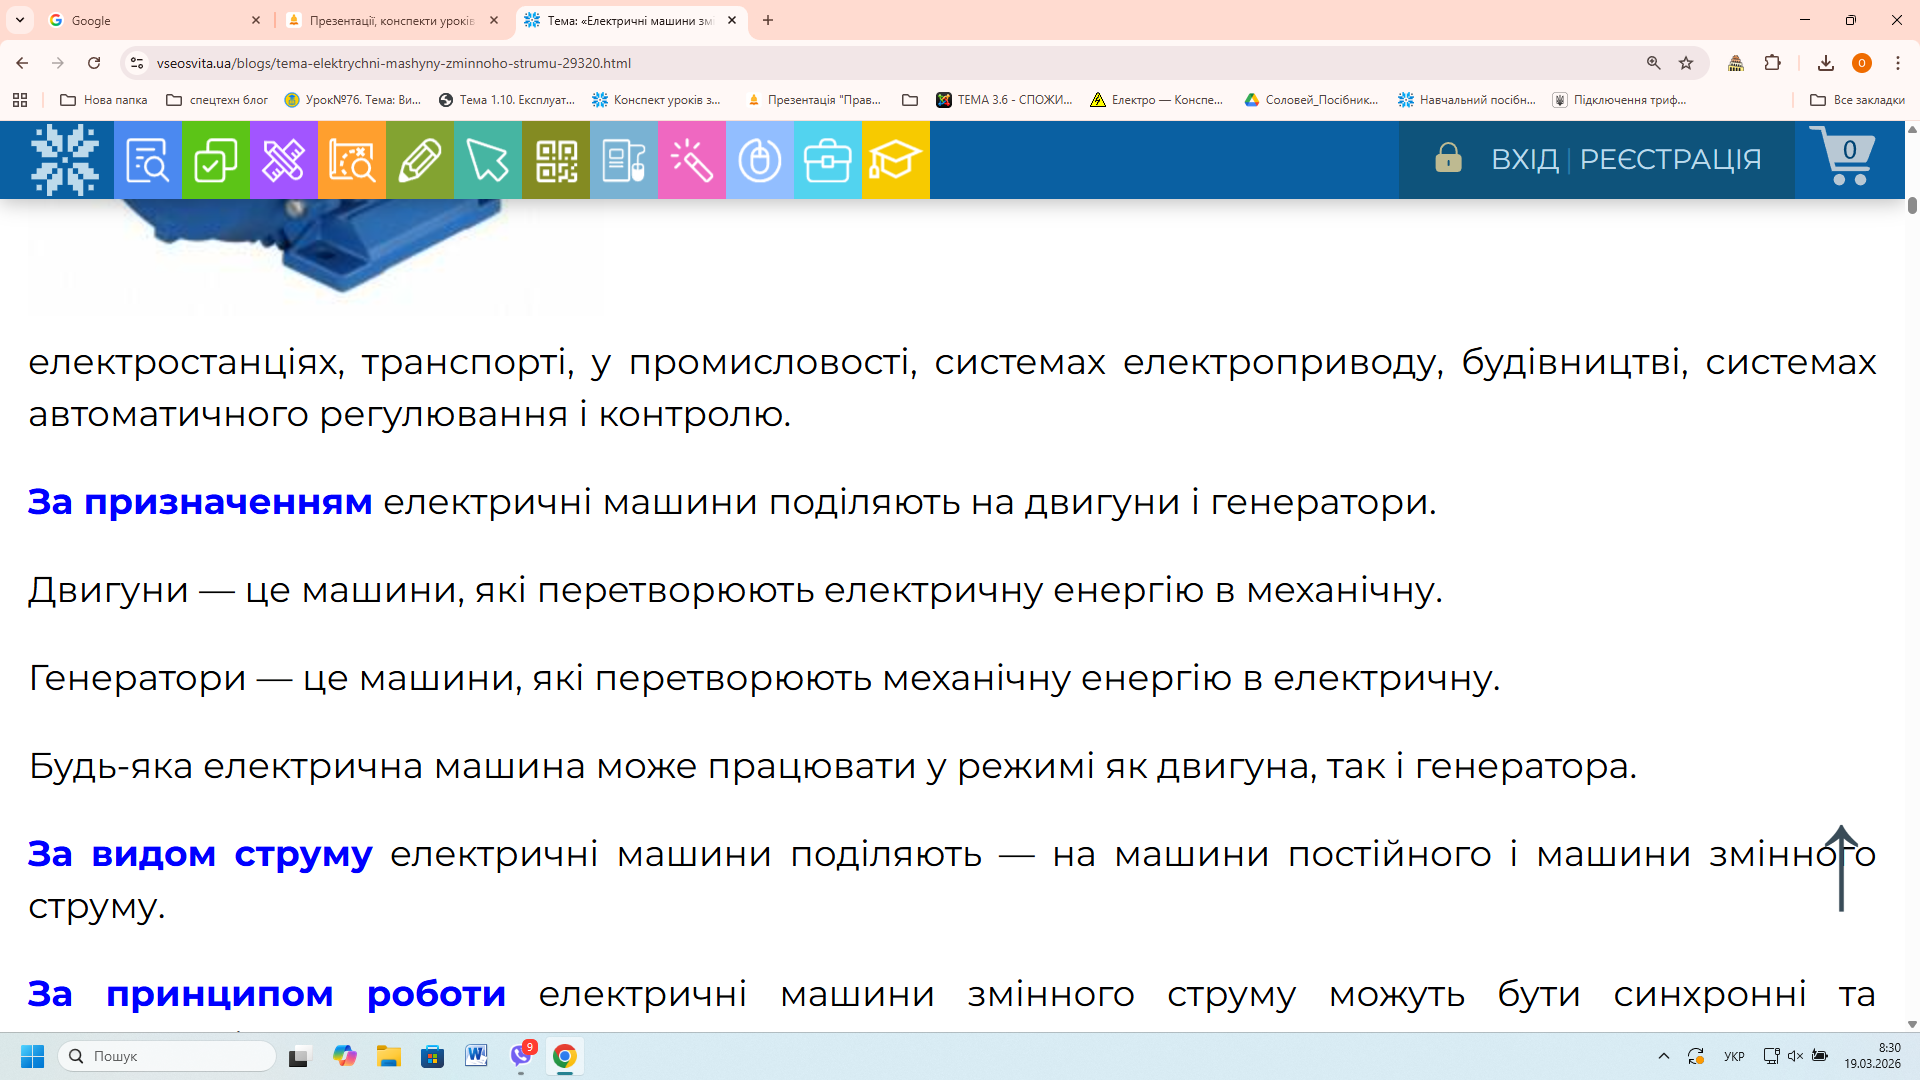
Task: Click the pink magic wand icon
Action: (x=691, y=160)
